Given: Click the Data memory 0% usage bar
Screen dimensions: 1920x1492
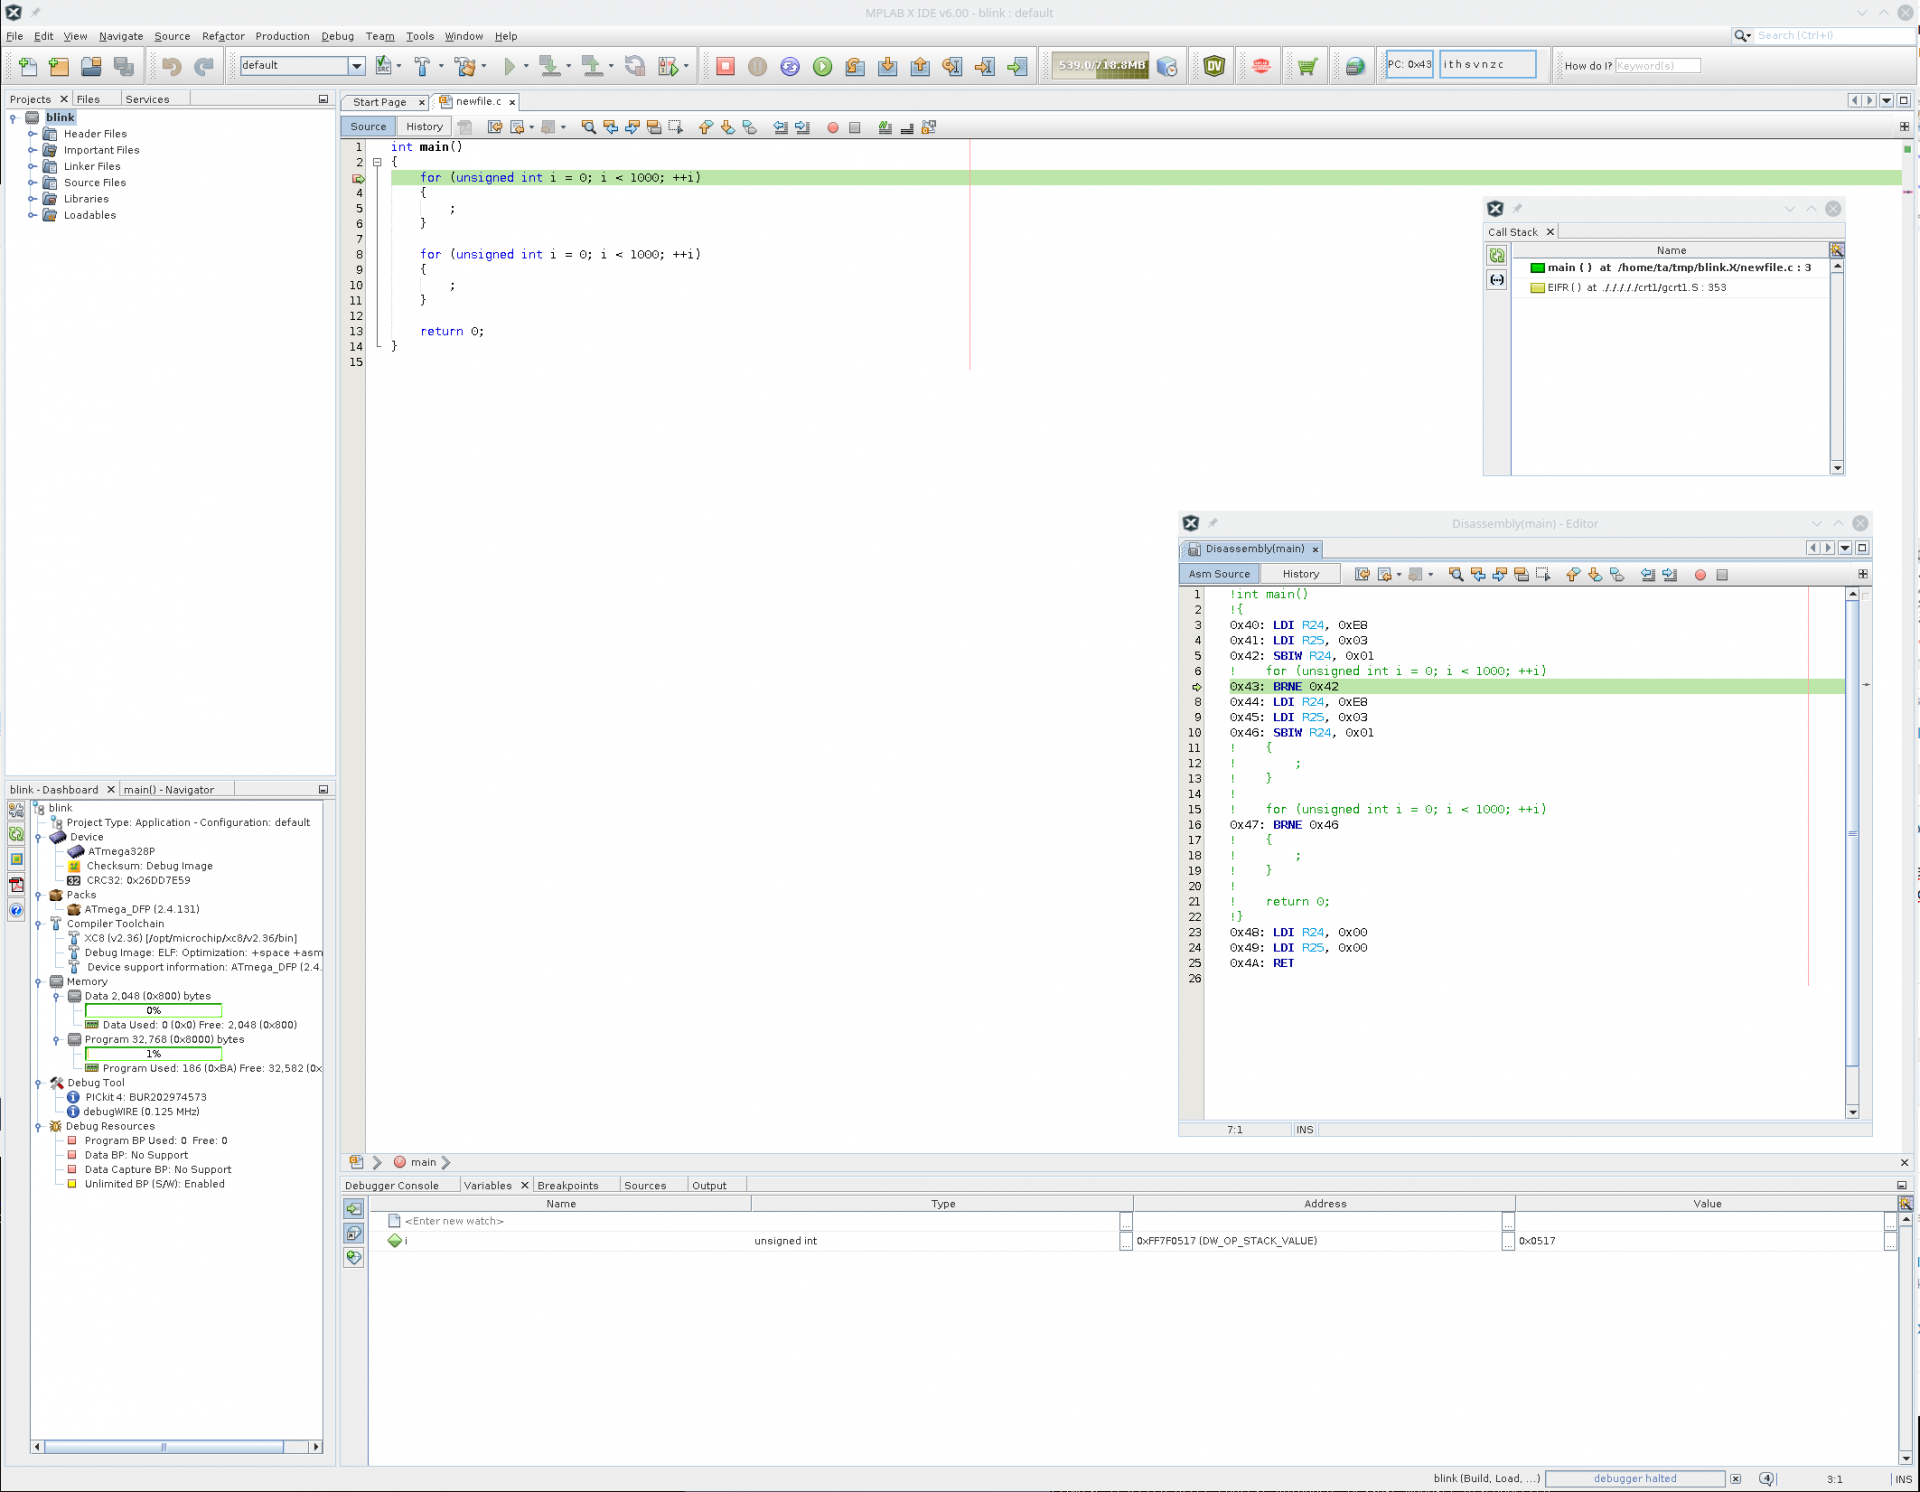Looking at the screenshot, I should (x=153, y=1011).
